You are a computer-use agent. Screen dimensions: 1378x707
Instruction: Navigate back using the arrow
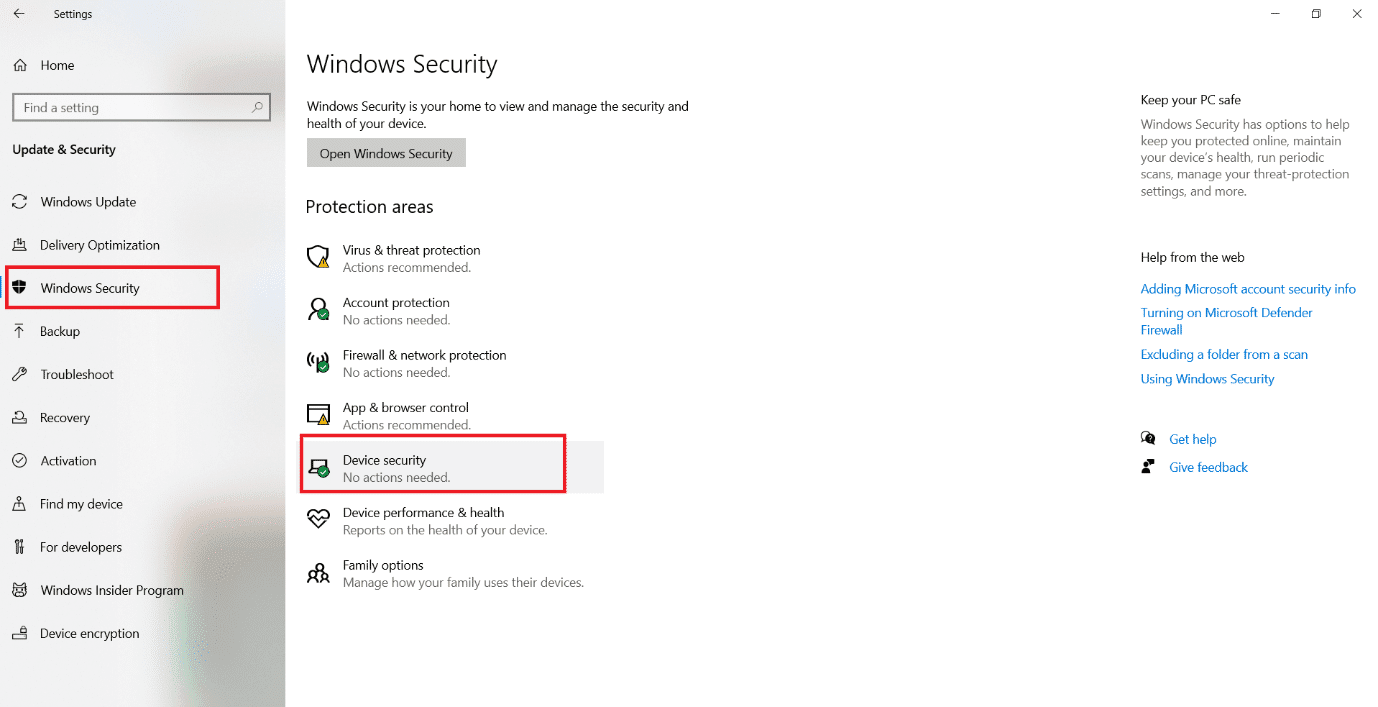pos(18,13)
